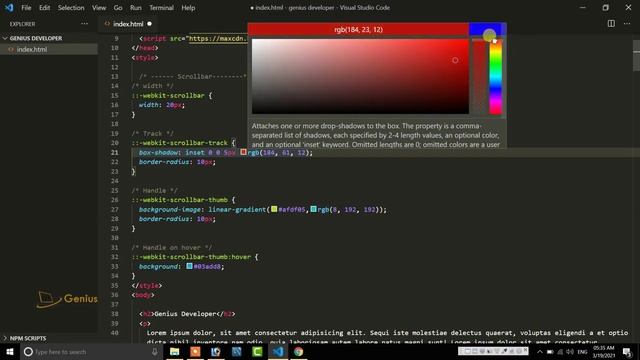Screen dimensions: 640x360
Task: Open editor more actions ellipsis menu
Action: pyautogui.click(x=627, y=24)
